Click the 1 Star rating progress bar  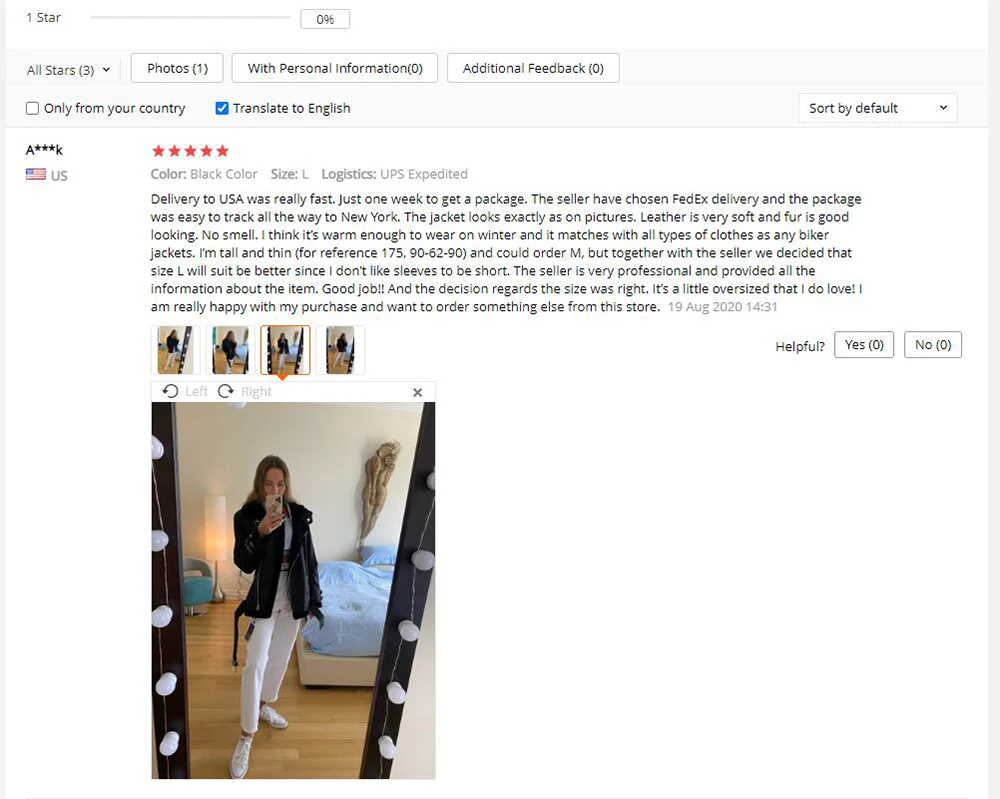pyautogui.click(x=190, y=18)
